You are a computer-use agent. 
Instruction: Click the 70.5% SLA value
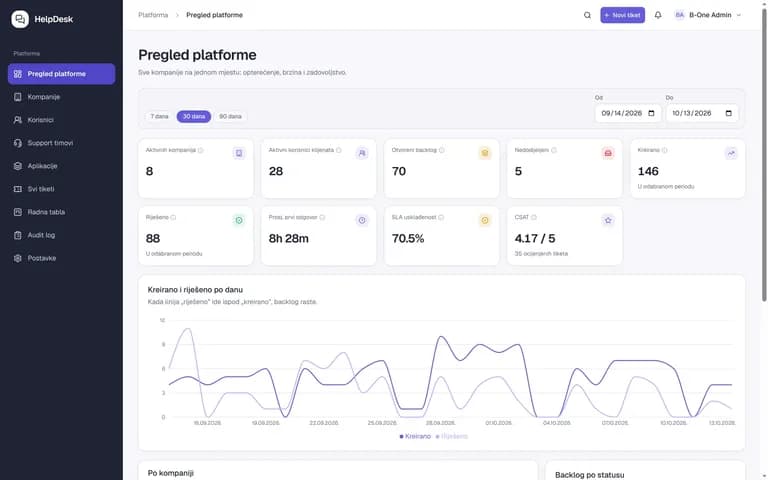(408, 239)
